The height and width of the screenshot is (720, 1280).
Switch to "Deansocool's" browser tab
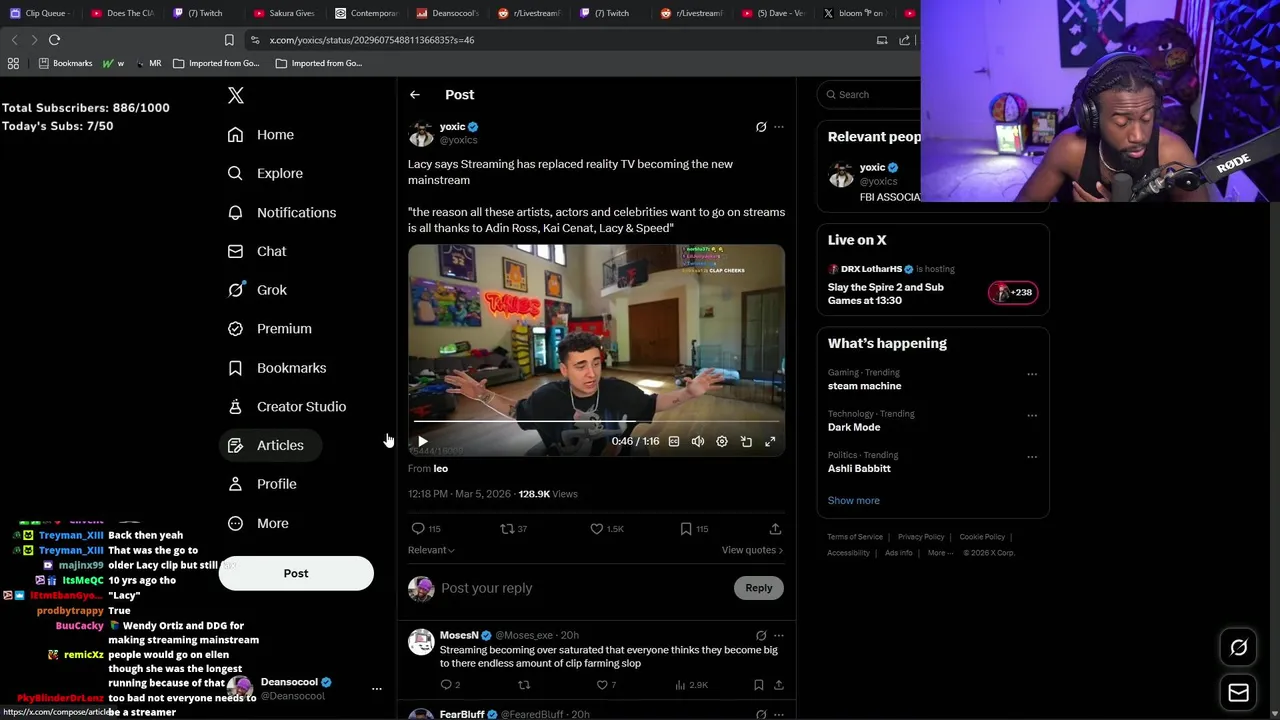(x=447, y=13)
